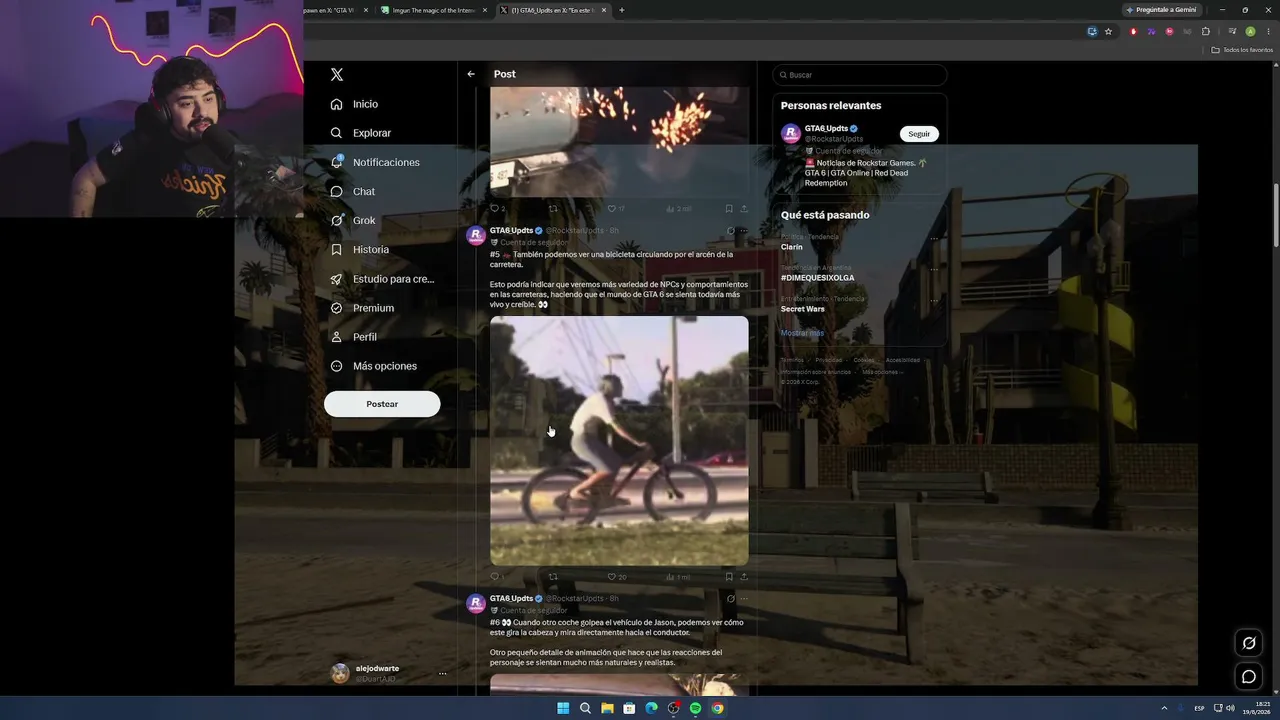The width and height of the screenshot is (1280, 720).
Task: Bookmark post #5 about the bicycle
Action: click(x=729, y=577)
